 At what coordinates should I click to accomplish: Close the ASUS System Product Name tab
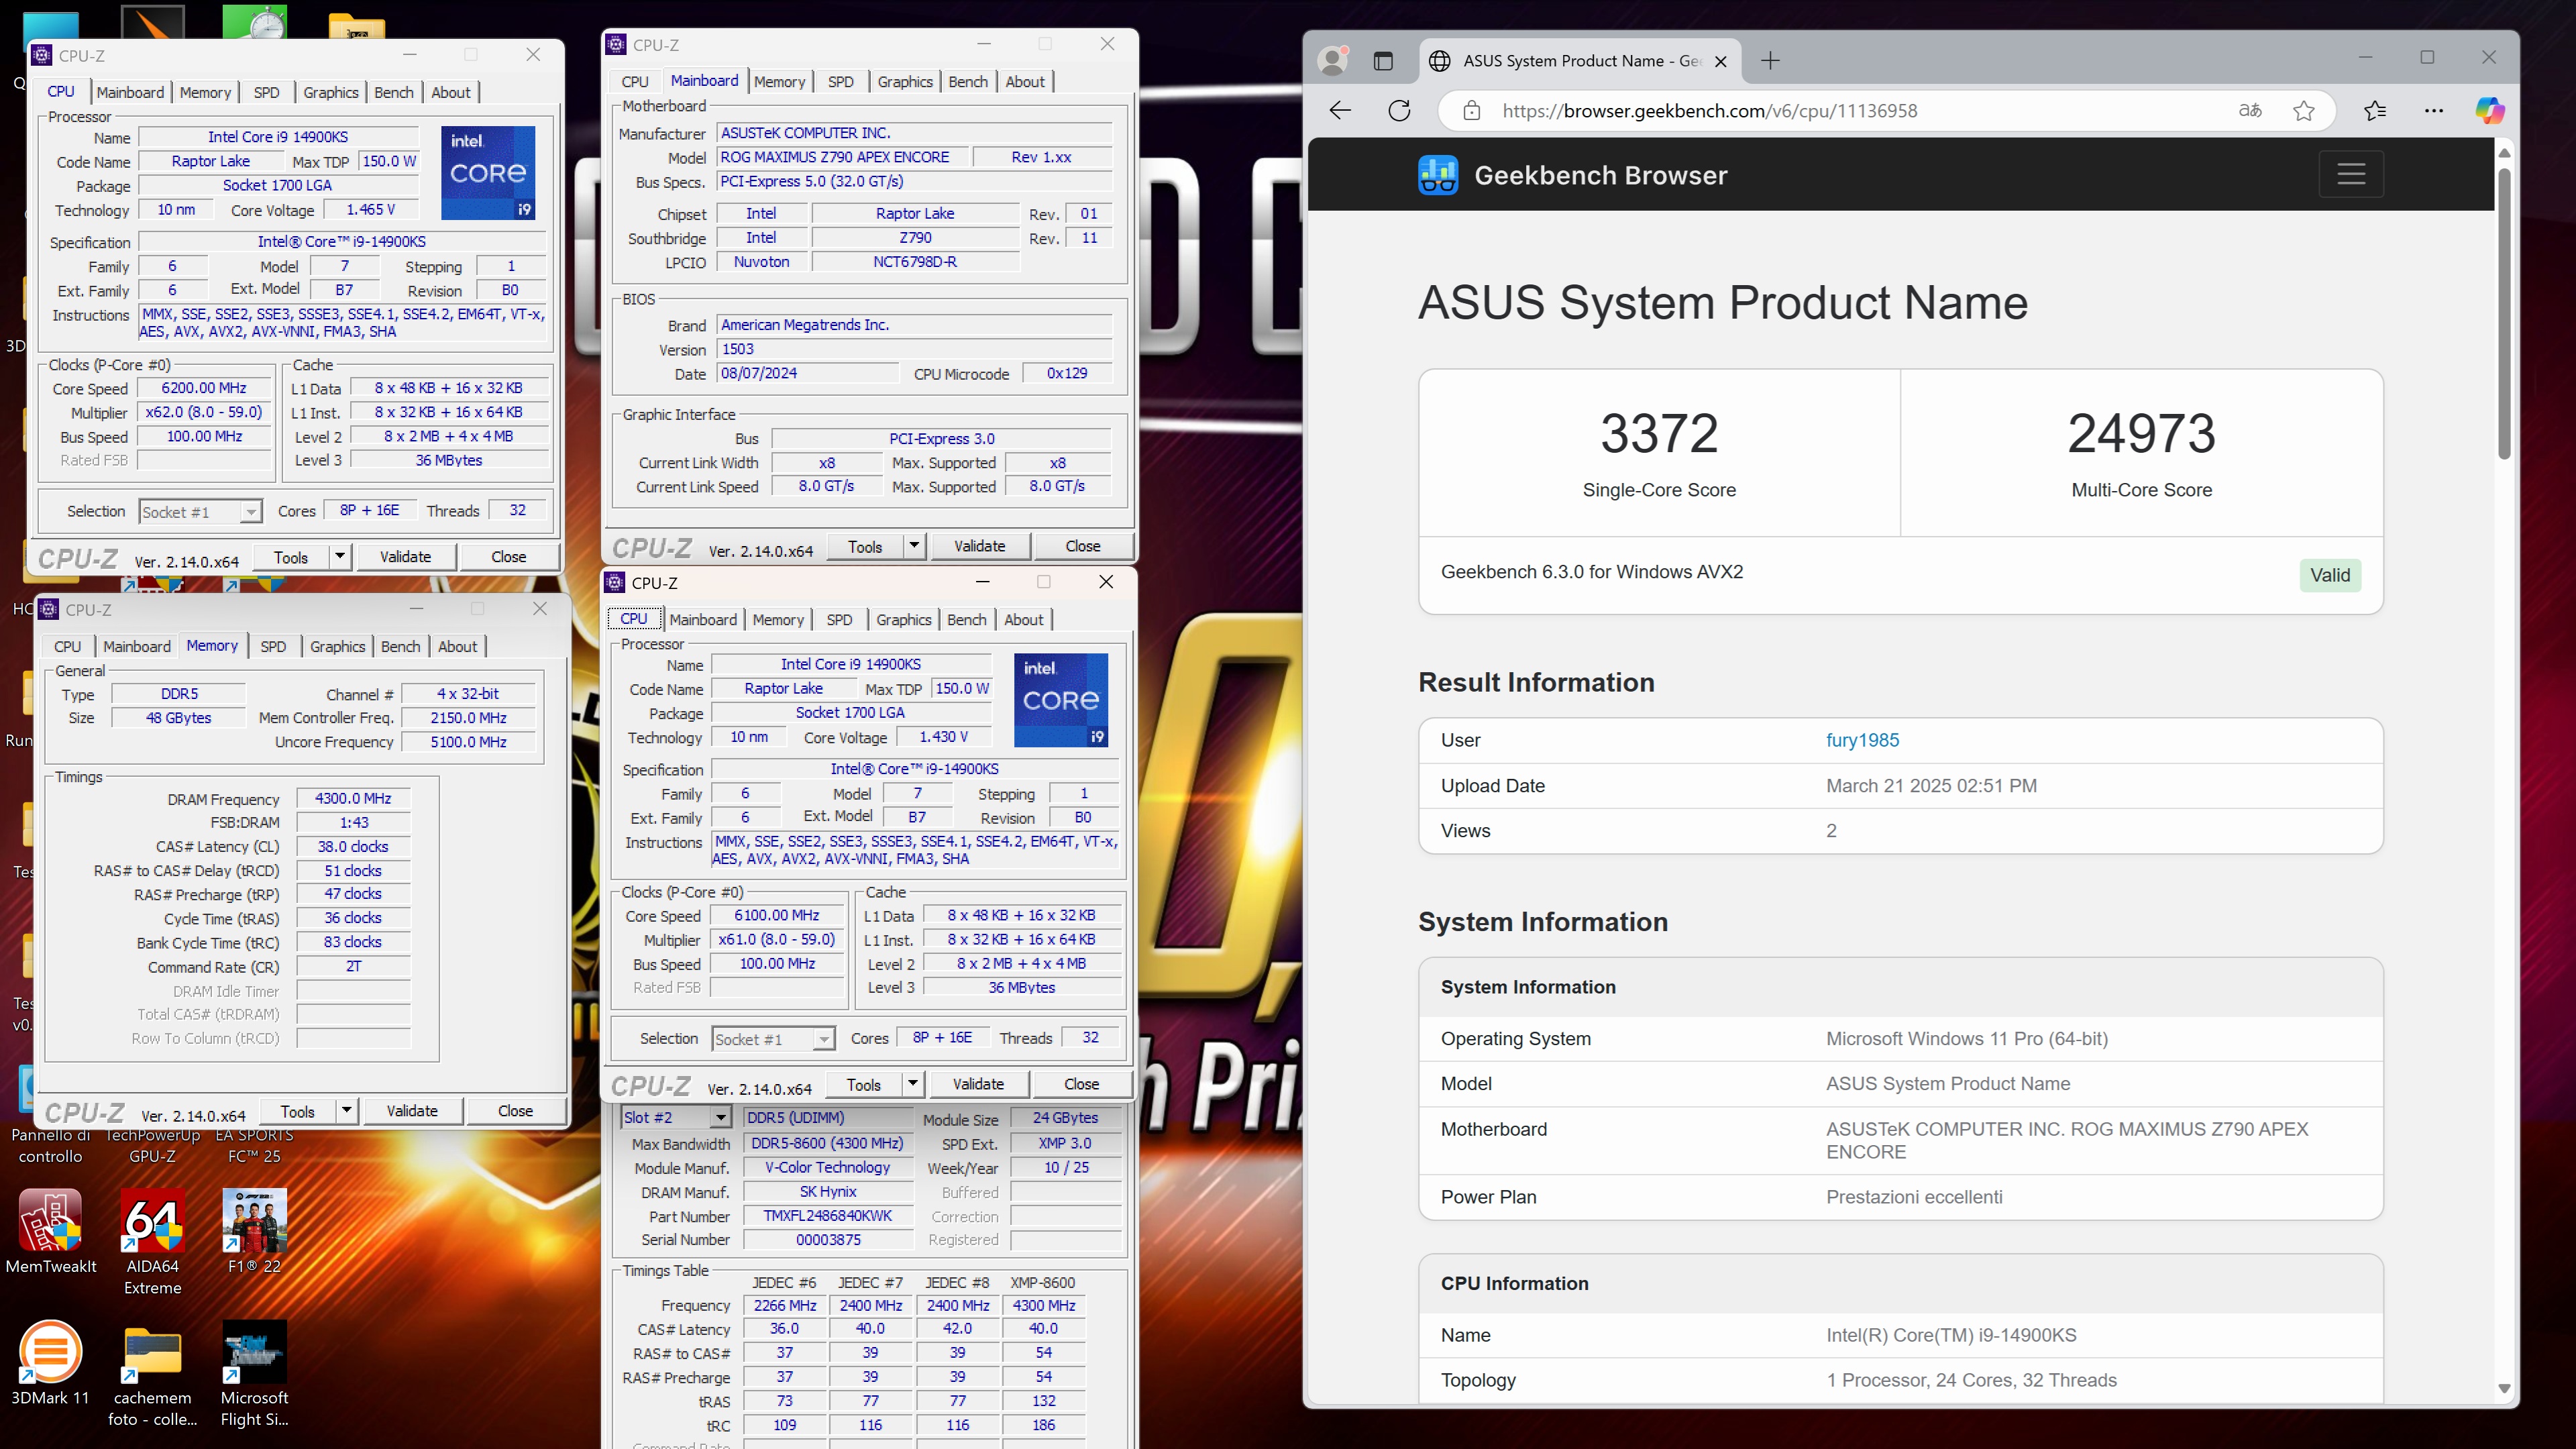[x=1721, y=61]
